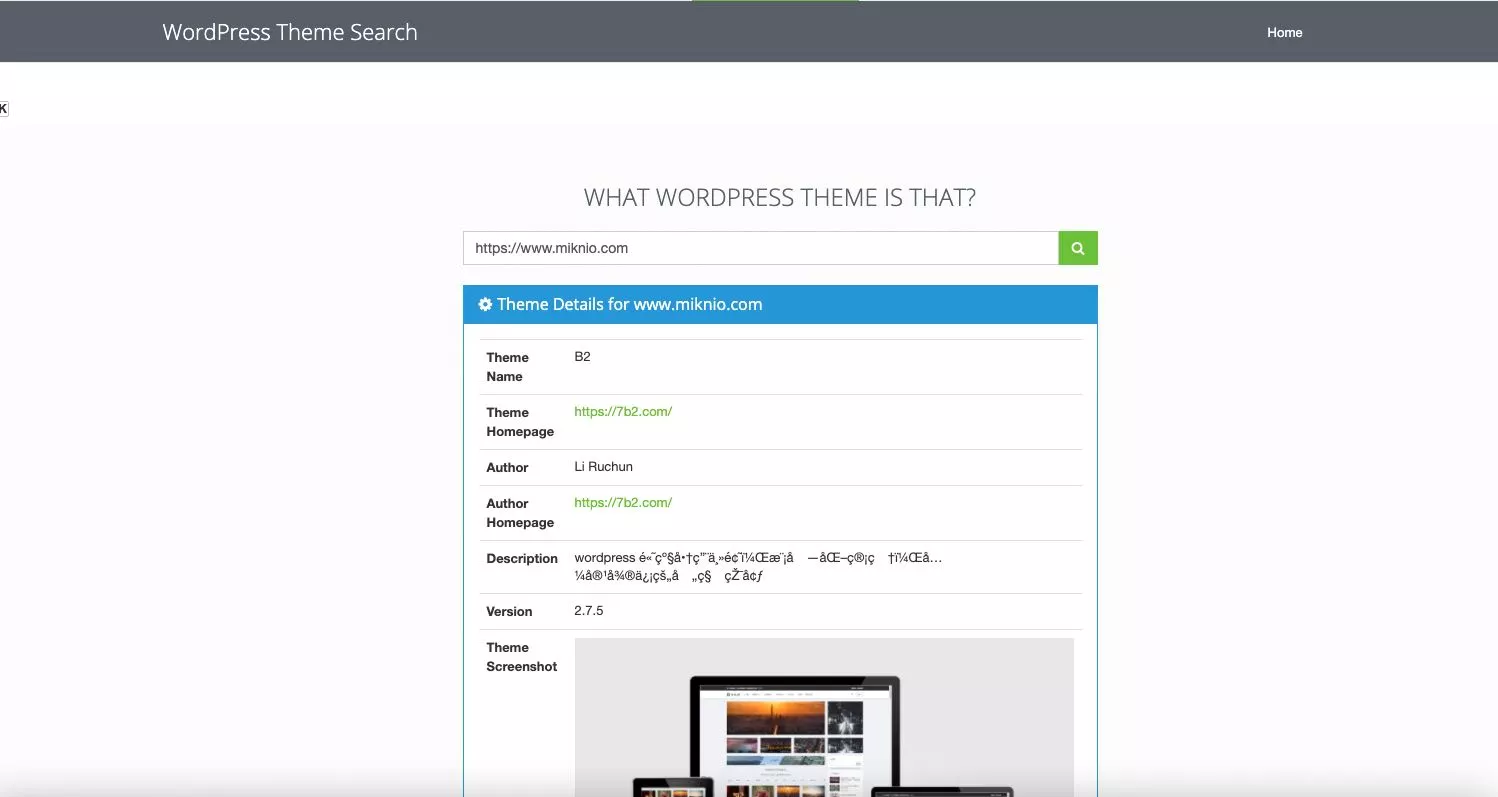Open the Home navigation link
Image resolution: width=1498 pixels, height=797 pixels.
click(1284, 32)
